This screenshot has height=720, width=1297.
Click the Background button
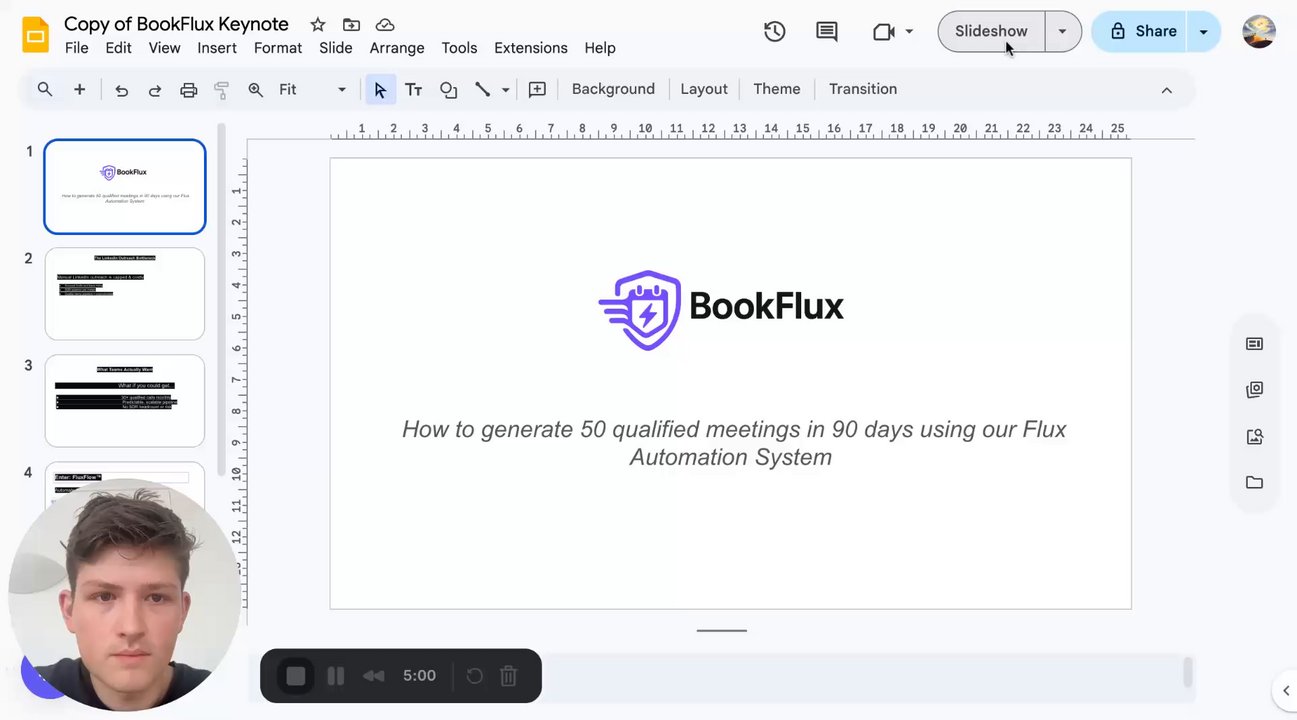613,89
